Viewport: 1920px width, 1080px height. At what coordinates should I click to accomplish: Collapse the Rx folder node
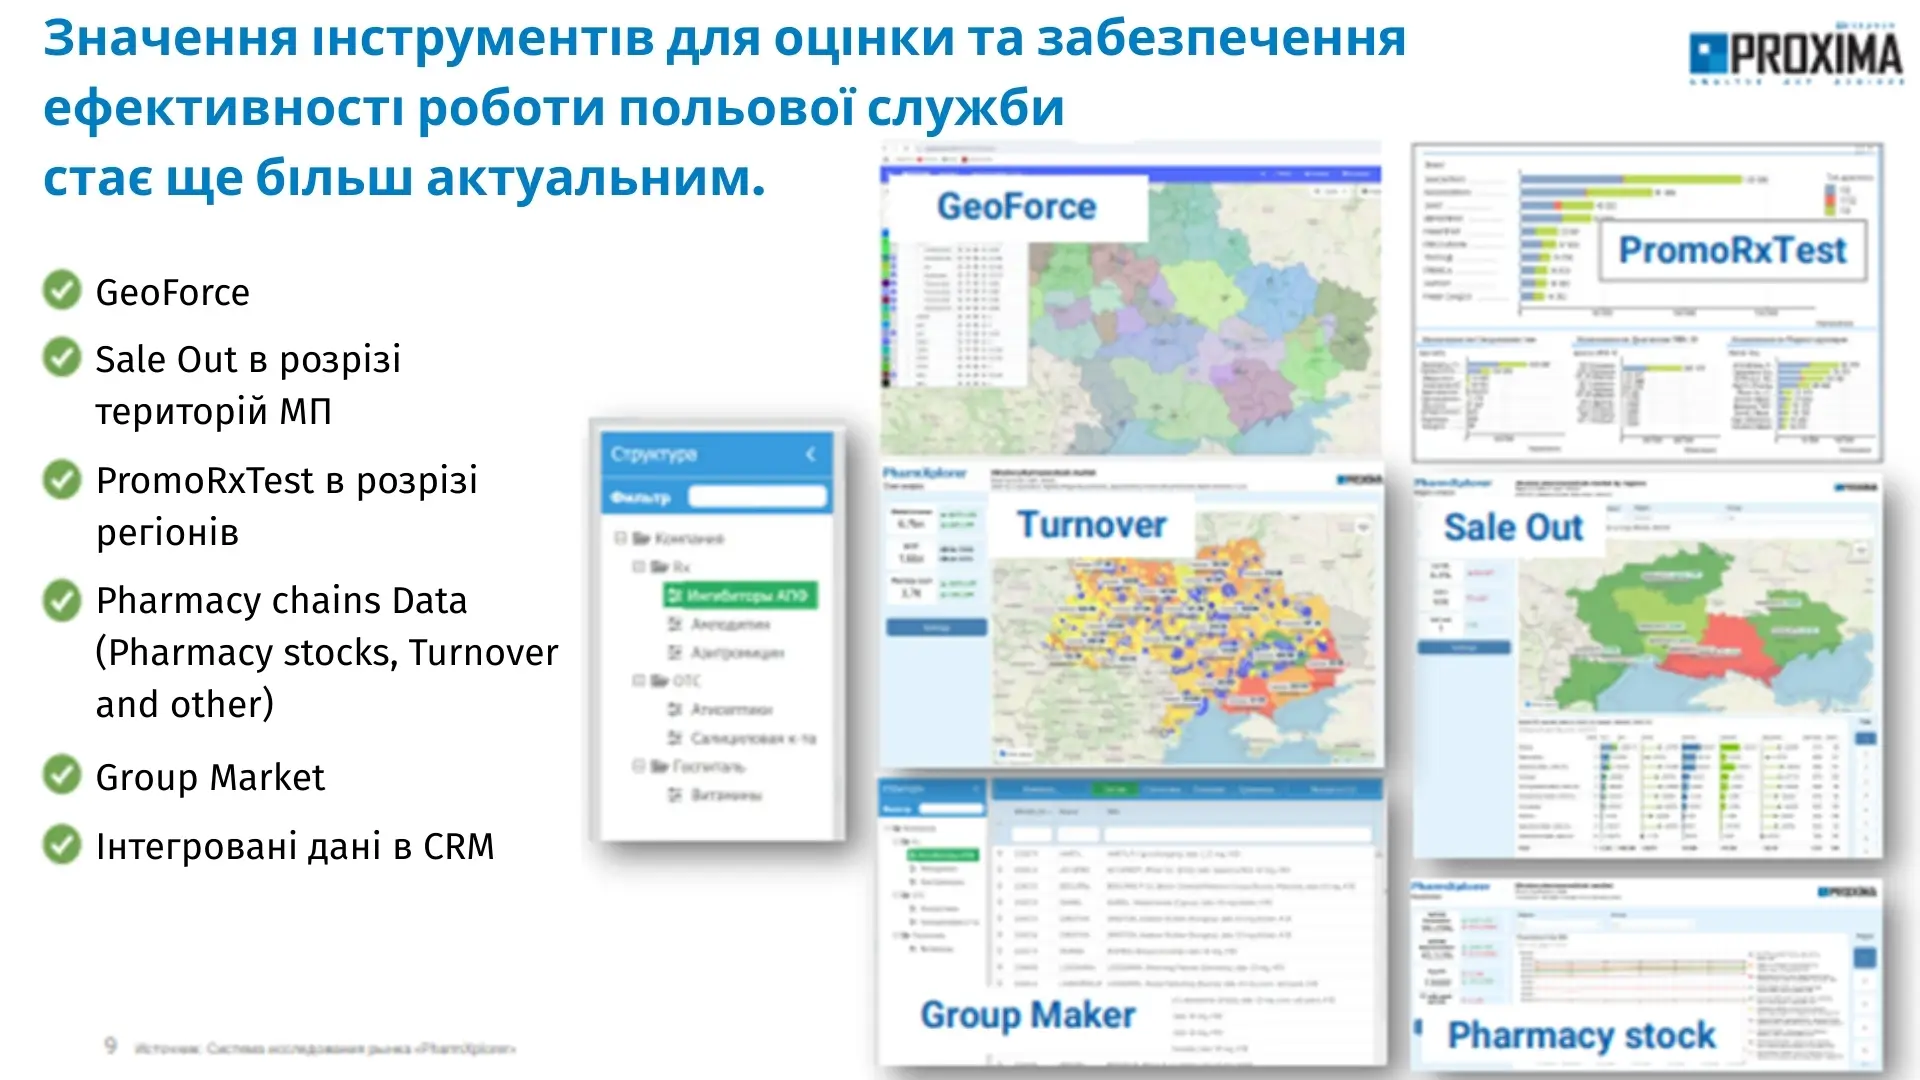(638, 567)
